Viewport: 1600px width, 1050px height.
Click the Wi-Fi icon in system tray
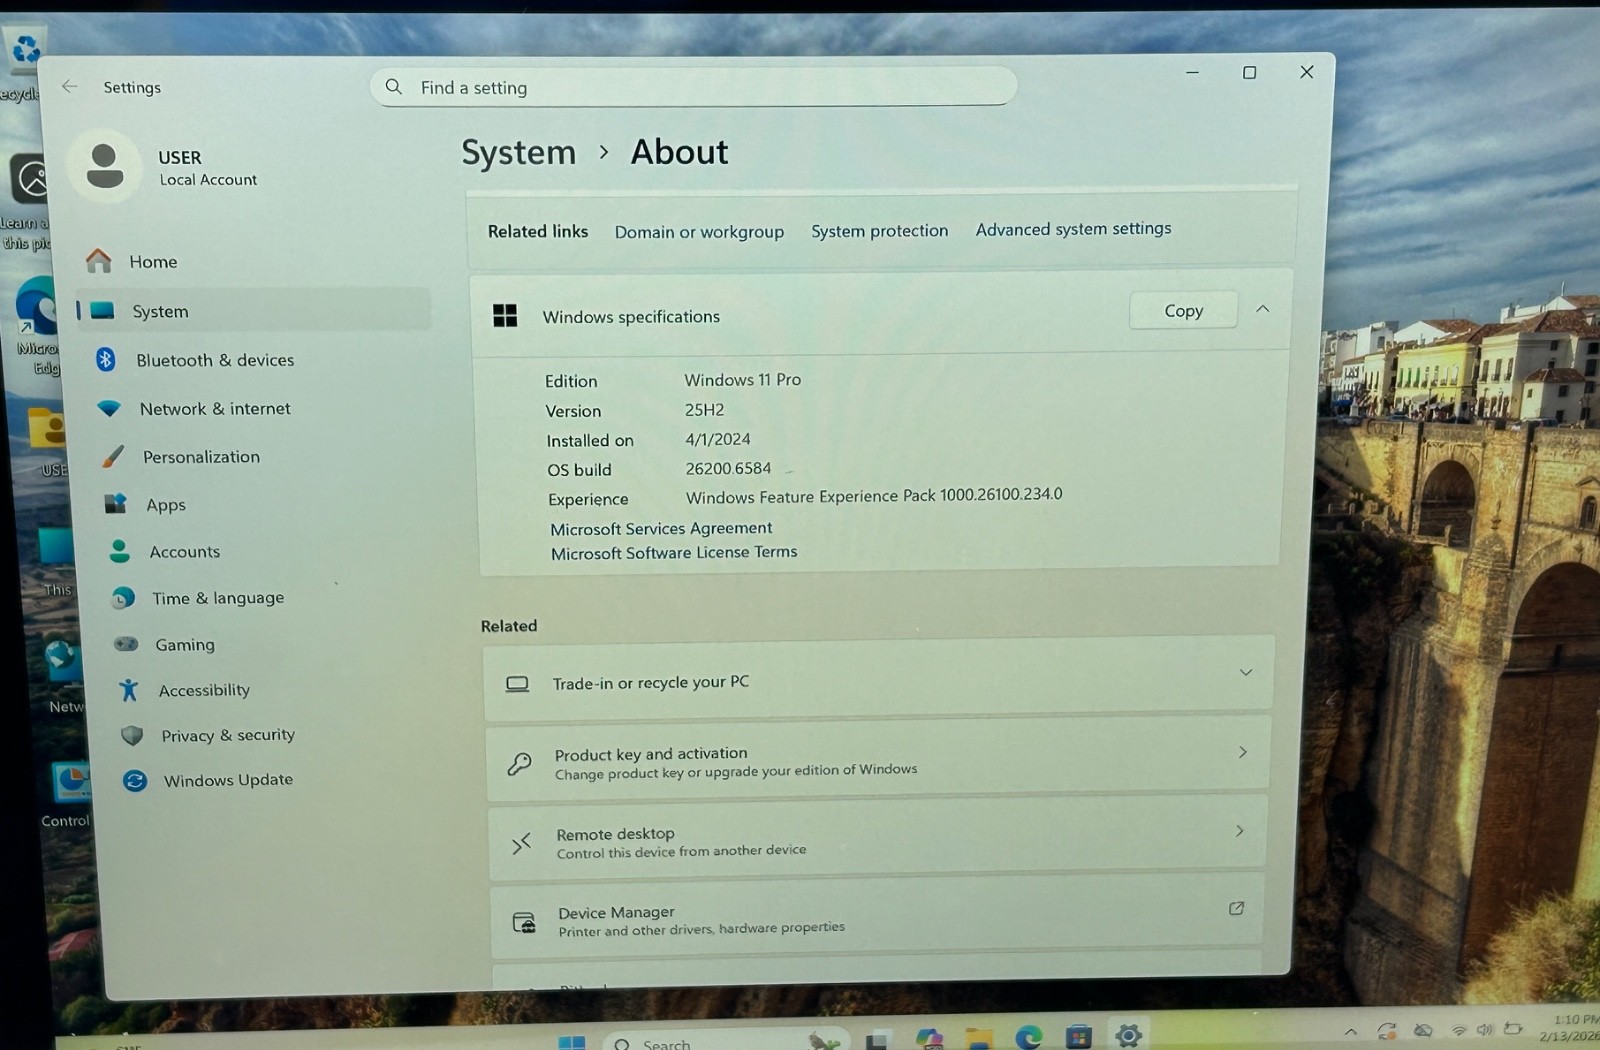1459,1030
